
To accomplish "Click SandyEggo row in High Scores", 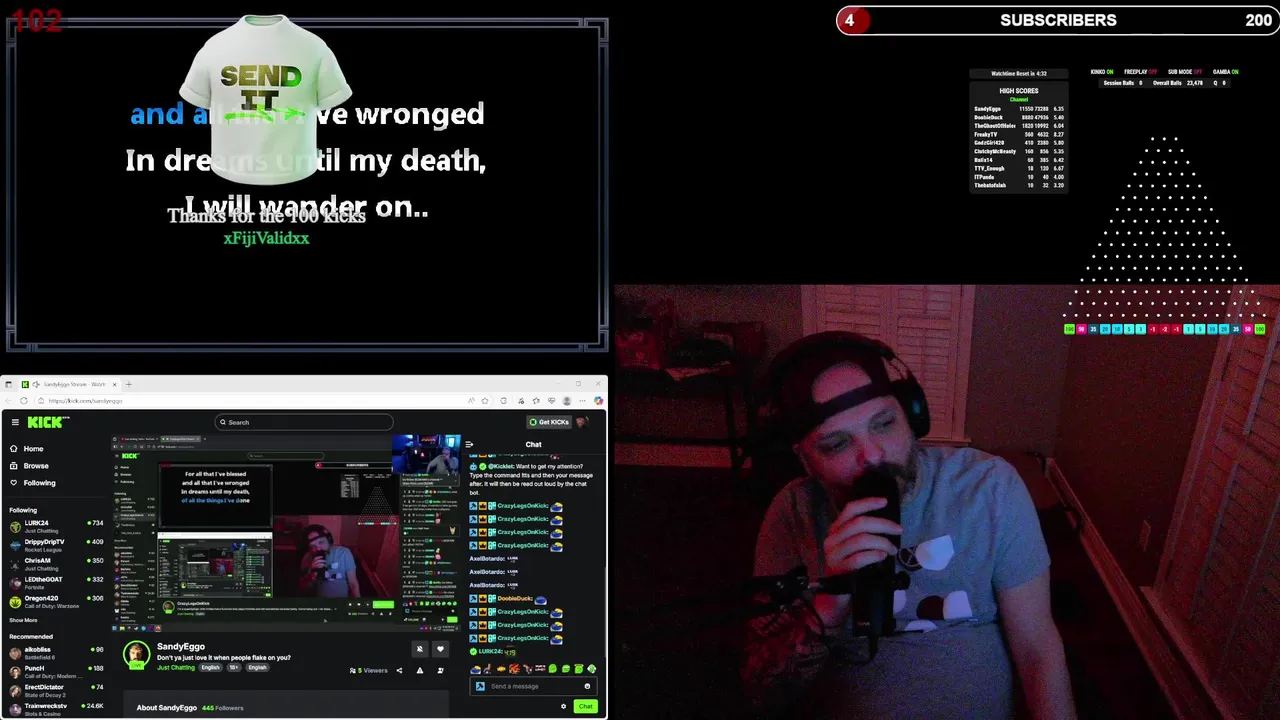I will tap(1019, 109).
